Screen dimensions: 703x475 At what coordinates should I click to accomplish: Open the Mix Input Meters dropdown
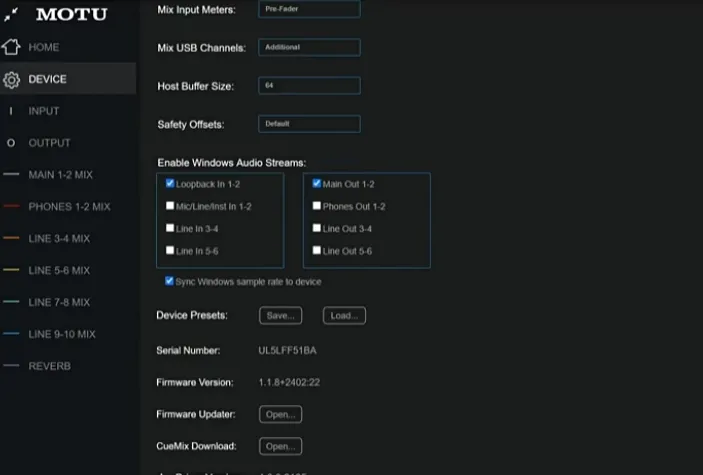(309, 9)
